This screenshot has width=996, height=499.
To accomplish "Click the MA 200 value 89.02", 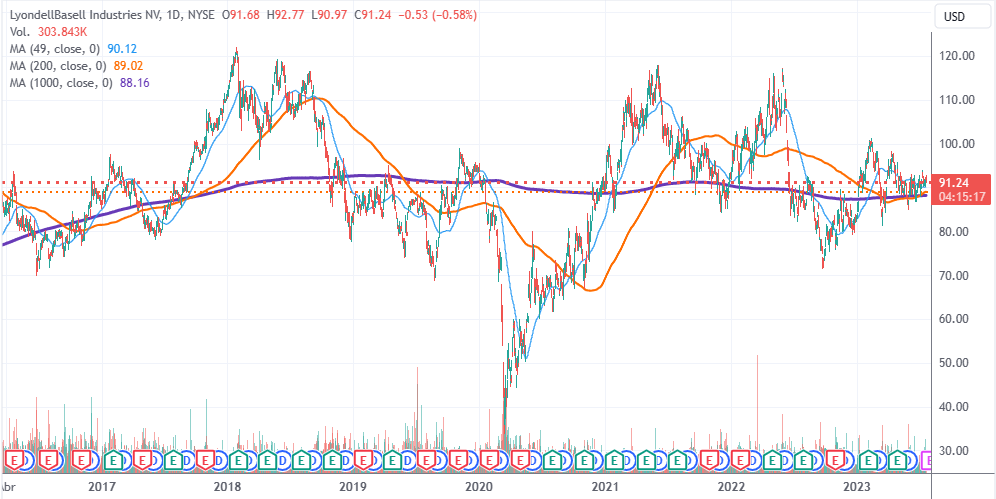I will [x=129, y=65].
